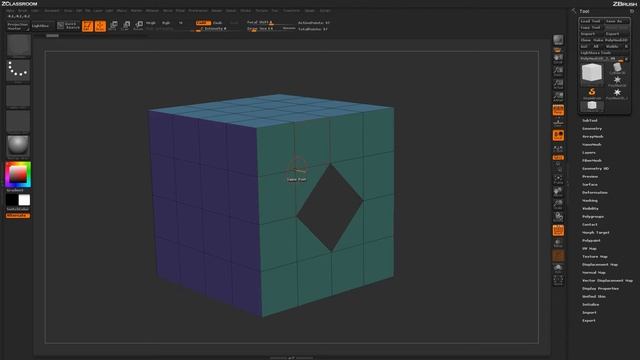The height and width of the screenshot is (360, 640).
Task: Click the Xpose icon
Action: point(558,280)
